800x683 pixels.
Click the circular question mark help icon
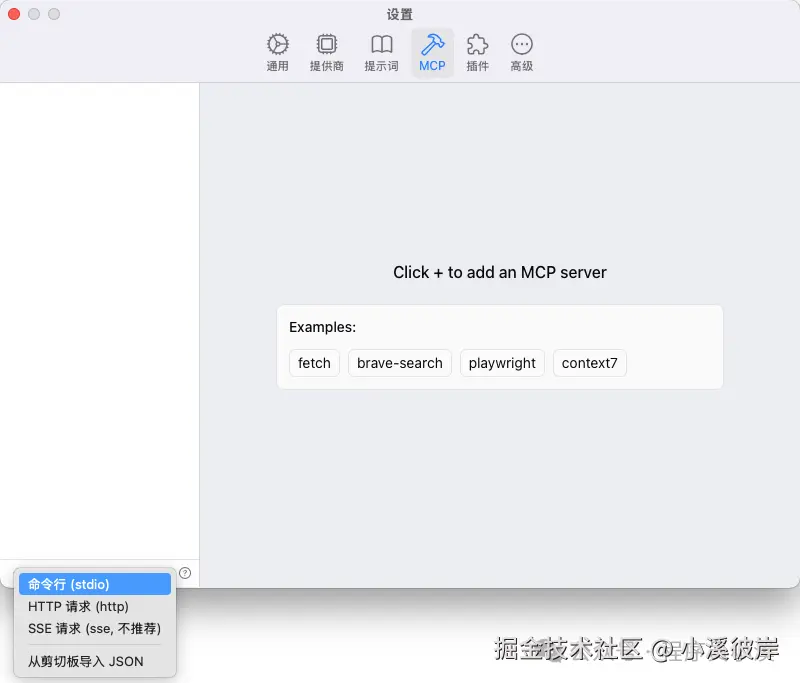[x=185, y=572]
